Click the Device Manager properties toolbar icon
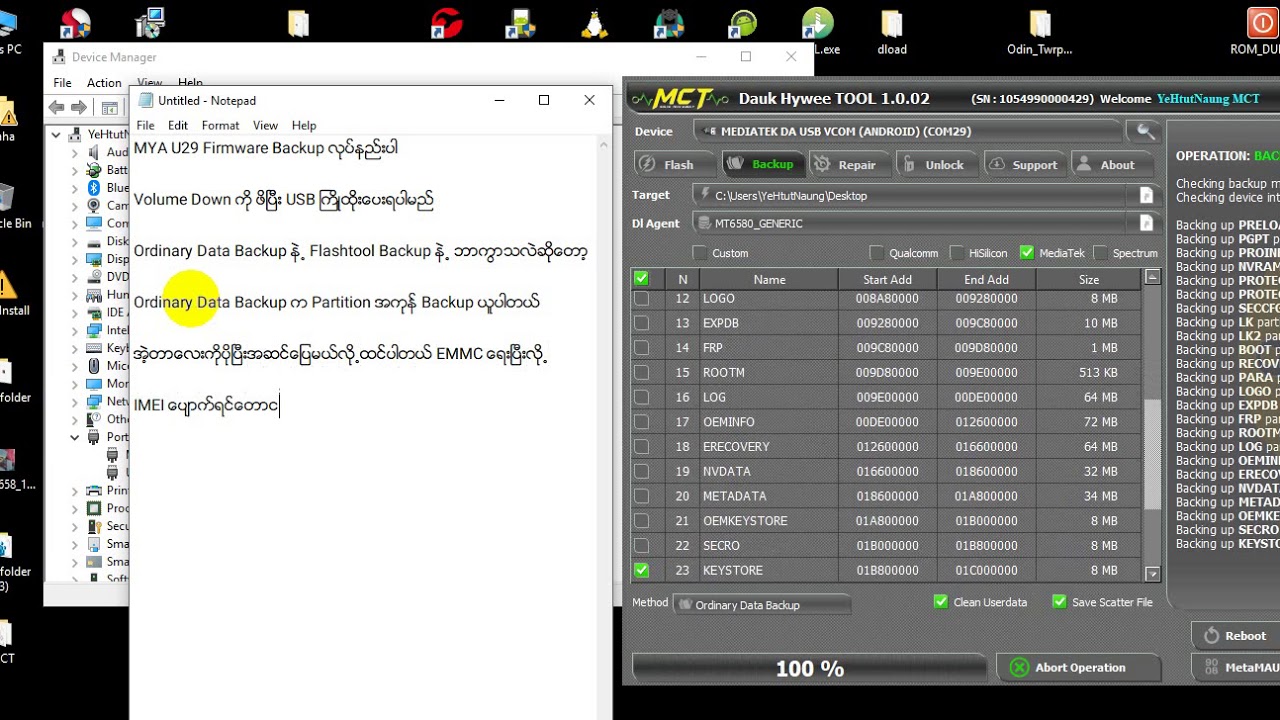This screenshot has height=720, width=1280. 110,107
